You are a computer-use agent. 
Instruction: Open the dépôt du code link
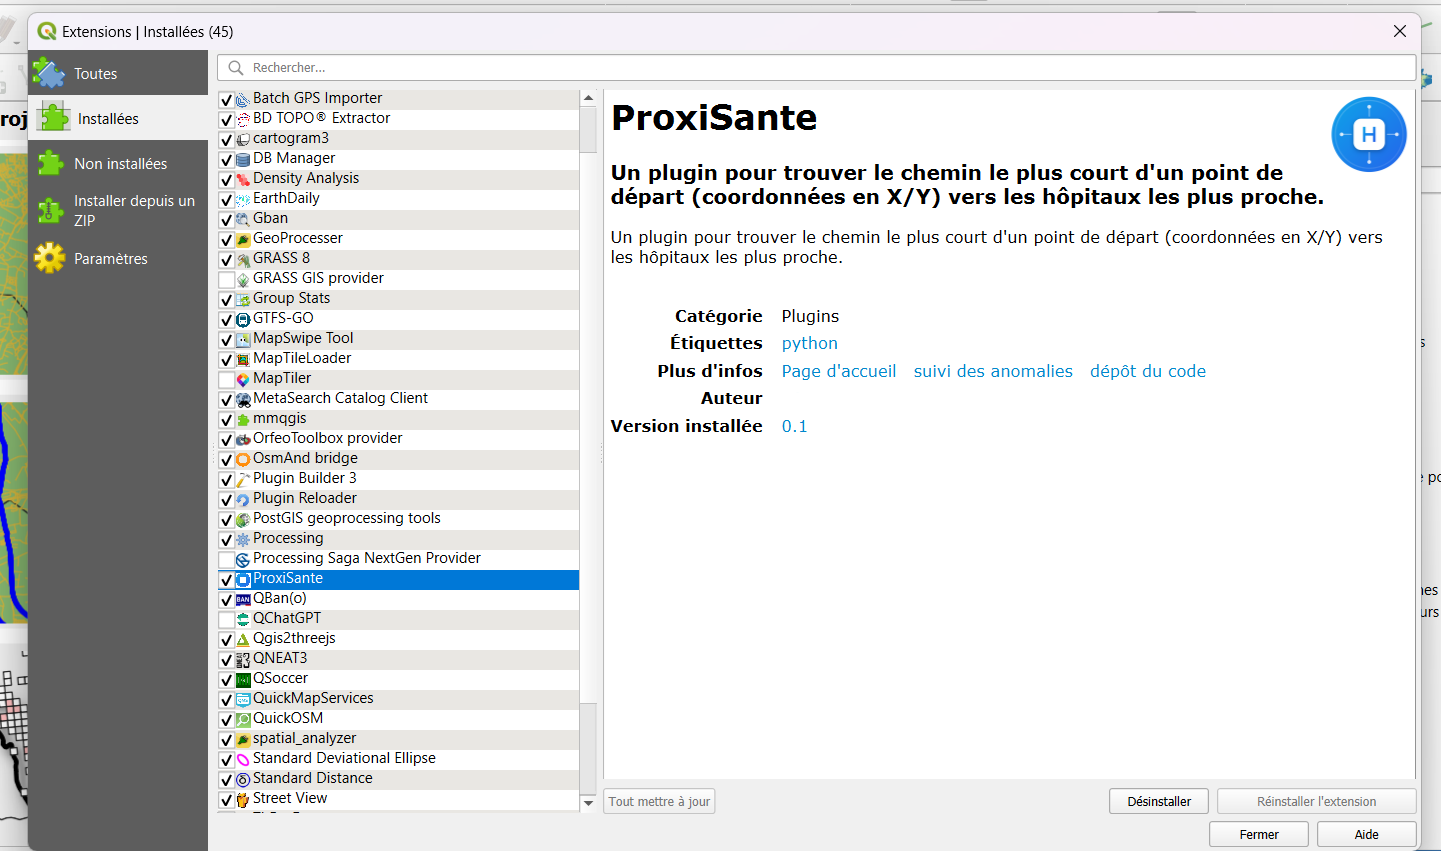(1148, 371)
